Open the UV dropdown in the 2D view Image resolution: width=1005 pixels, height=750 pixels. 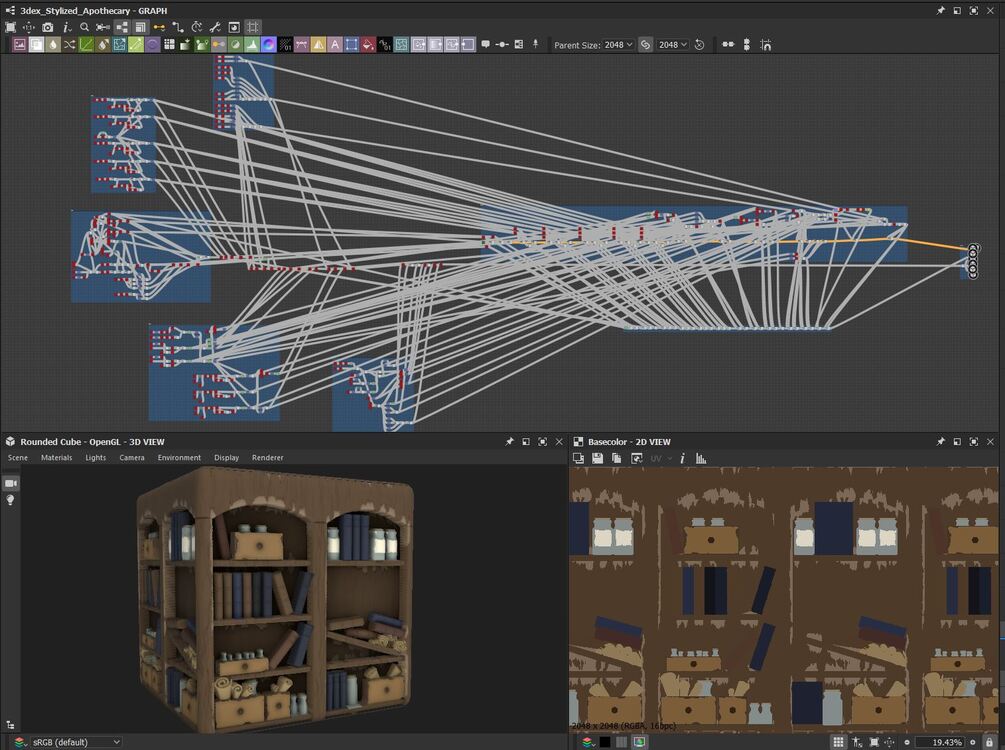(x=661, y=458)
